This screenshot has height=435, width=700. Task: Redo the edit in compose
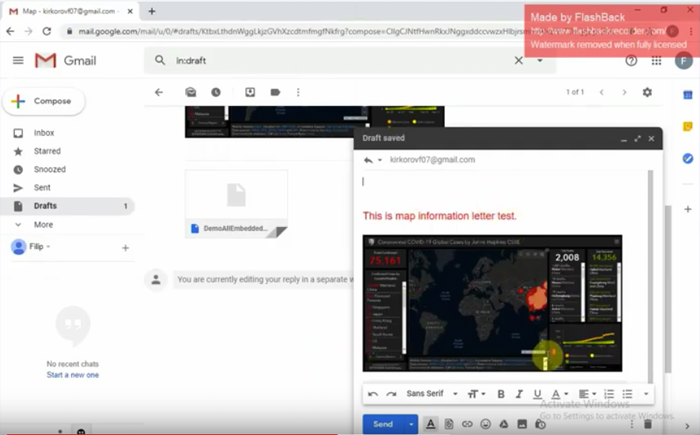tap(392, 394)
